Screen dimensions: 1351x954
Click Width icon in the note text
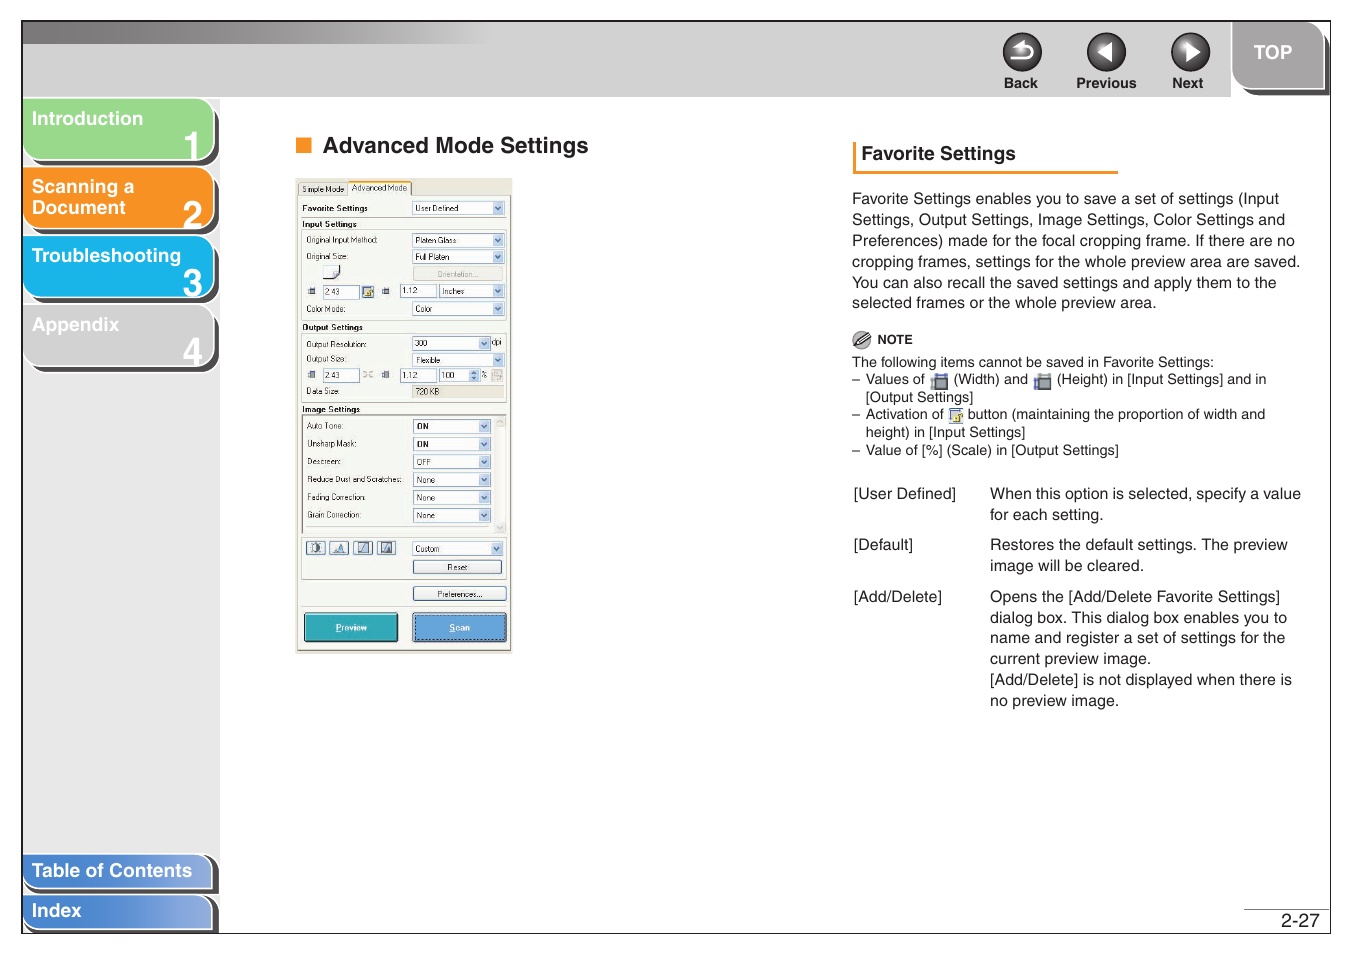[939, 381]
